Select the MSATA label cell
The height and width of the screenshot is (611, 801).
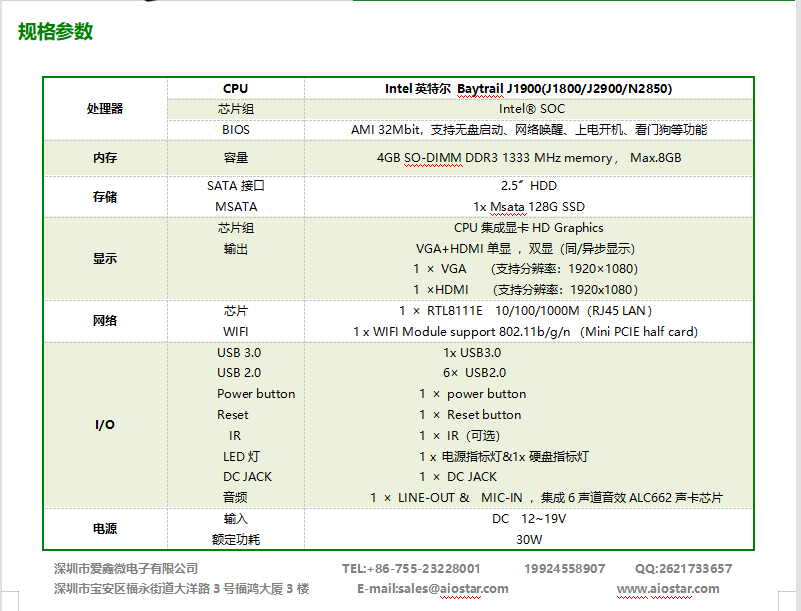tap(236, 207)
